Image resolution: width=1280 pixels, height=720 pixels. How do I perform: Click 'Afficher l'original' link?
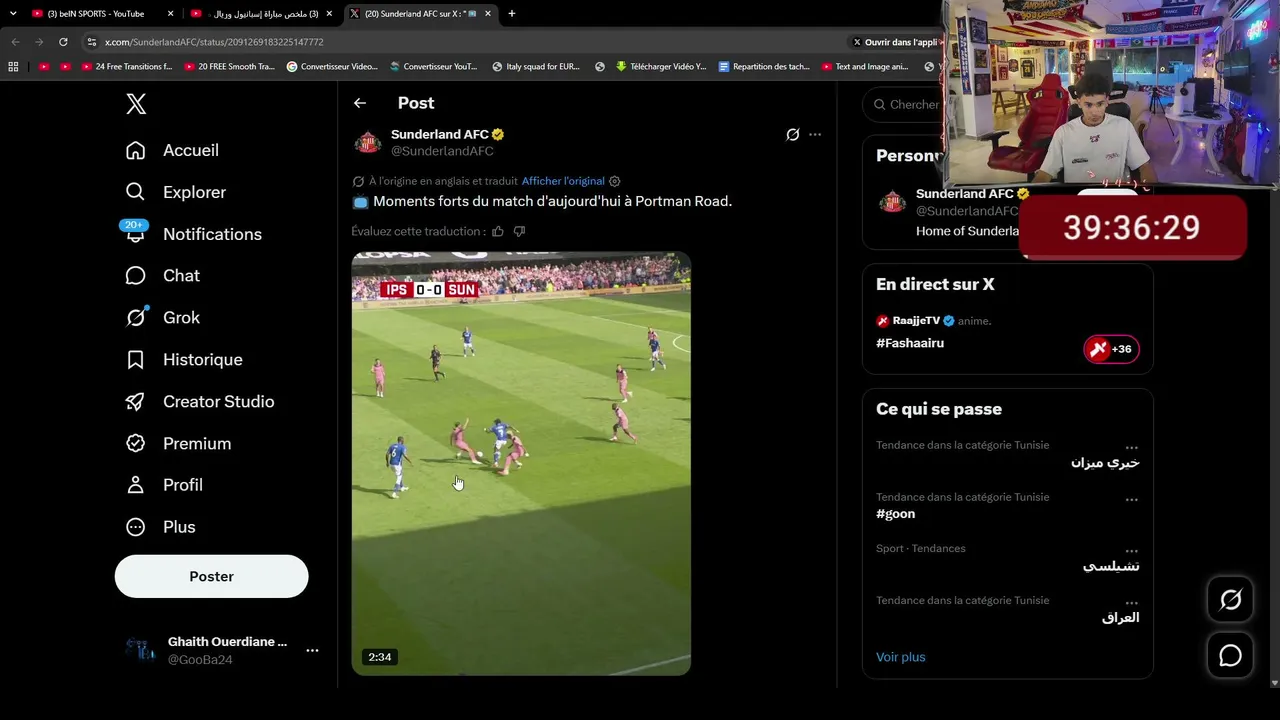click(563, 181)
